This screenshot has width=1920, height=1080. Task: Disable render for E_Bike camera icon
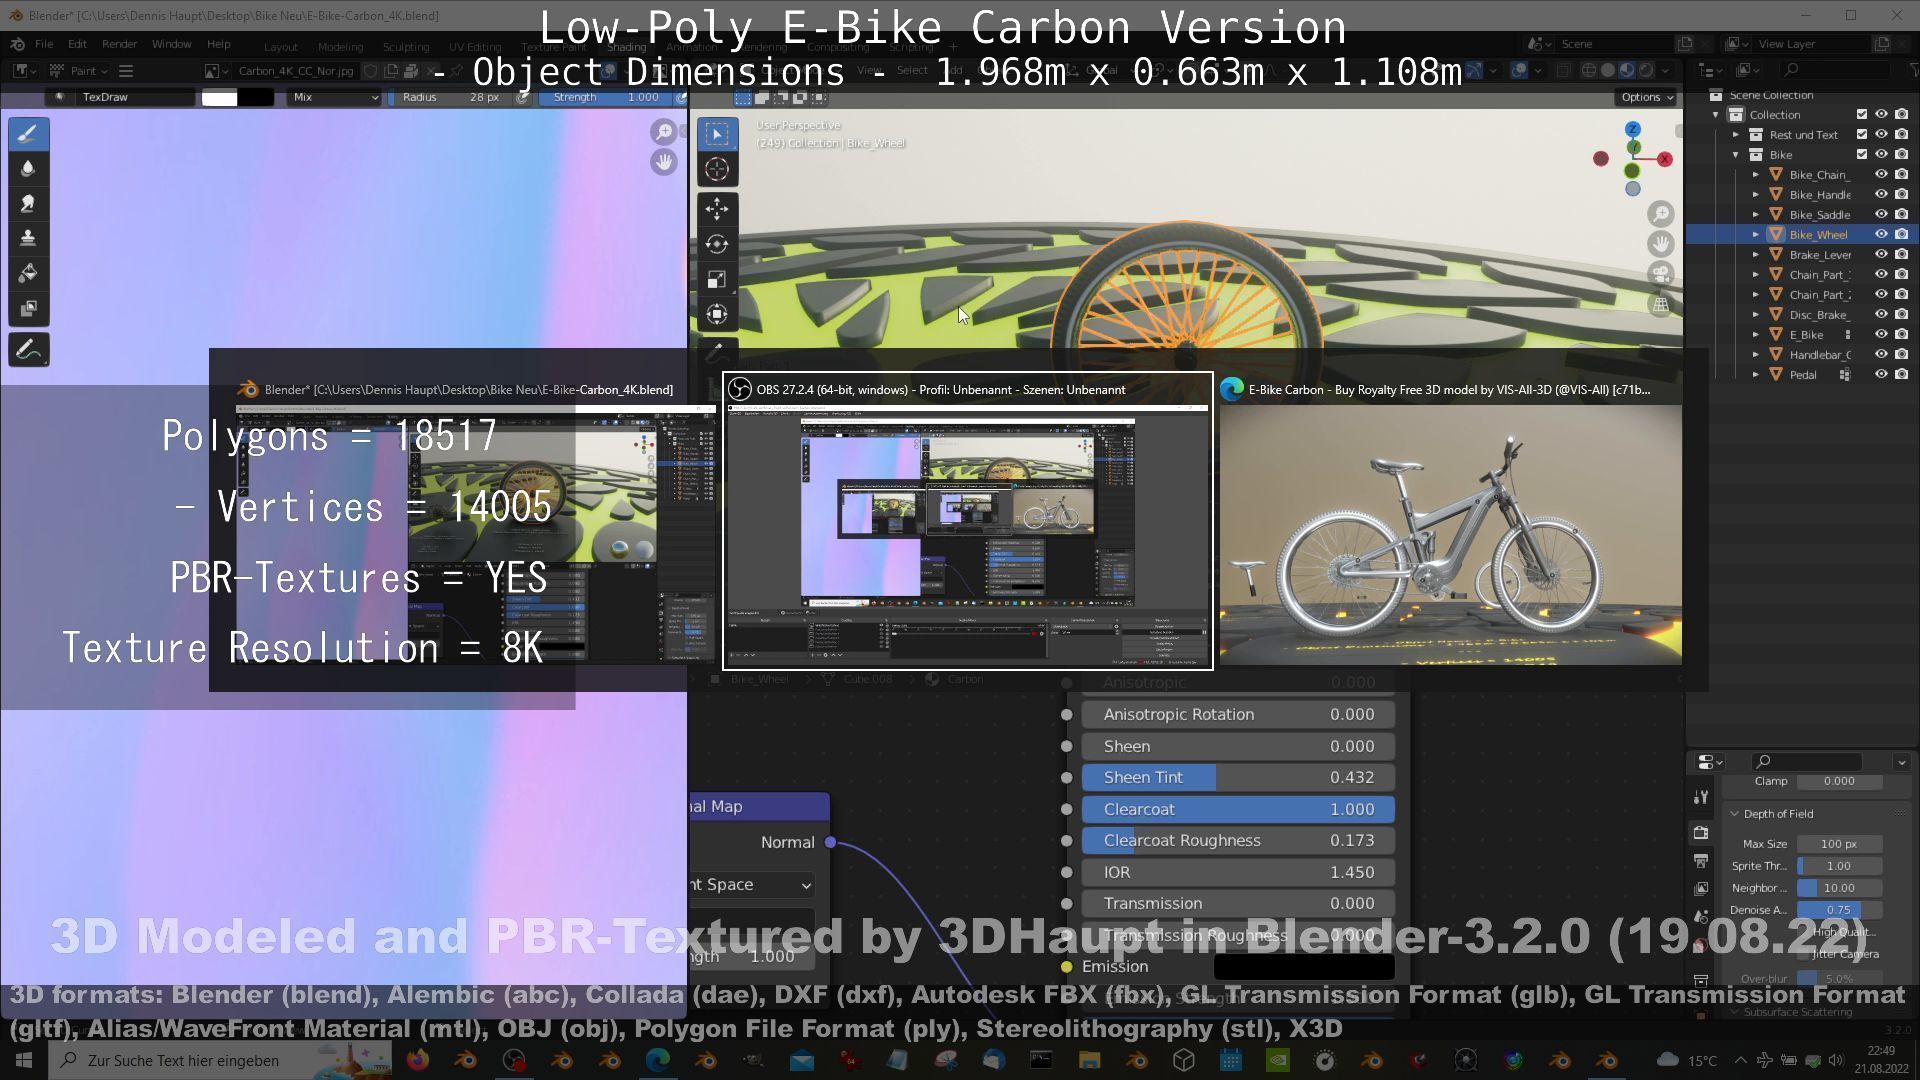click(x=1902, y=335)
